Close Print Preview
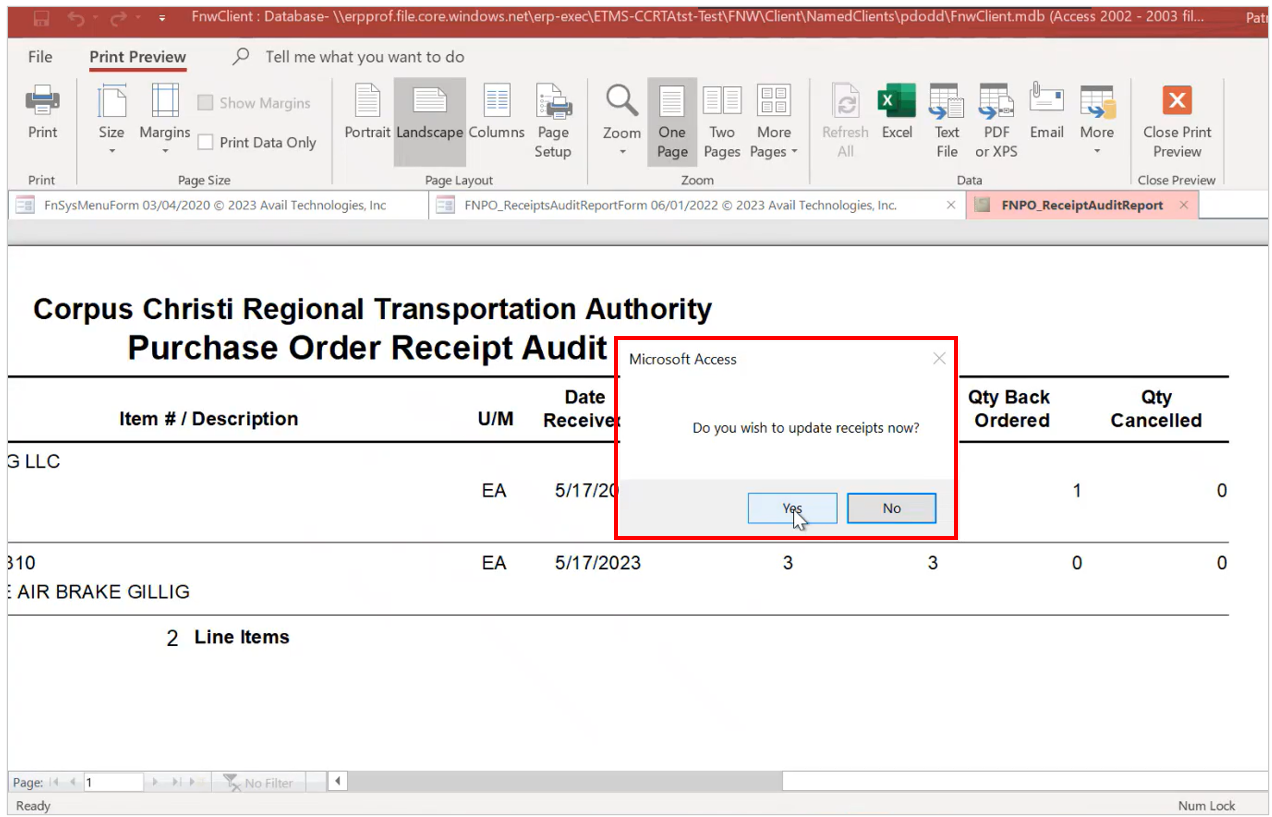This screenshot has height=817, width=1272. (1177, 122)
